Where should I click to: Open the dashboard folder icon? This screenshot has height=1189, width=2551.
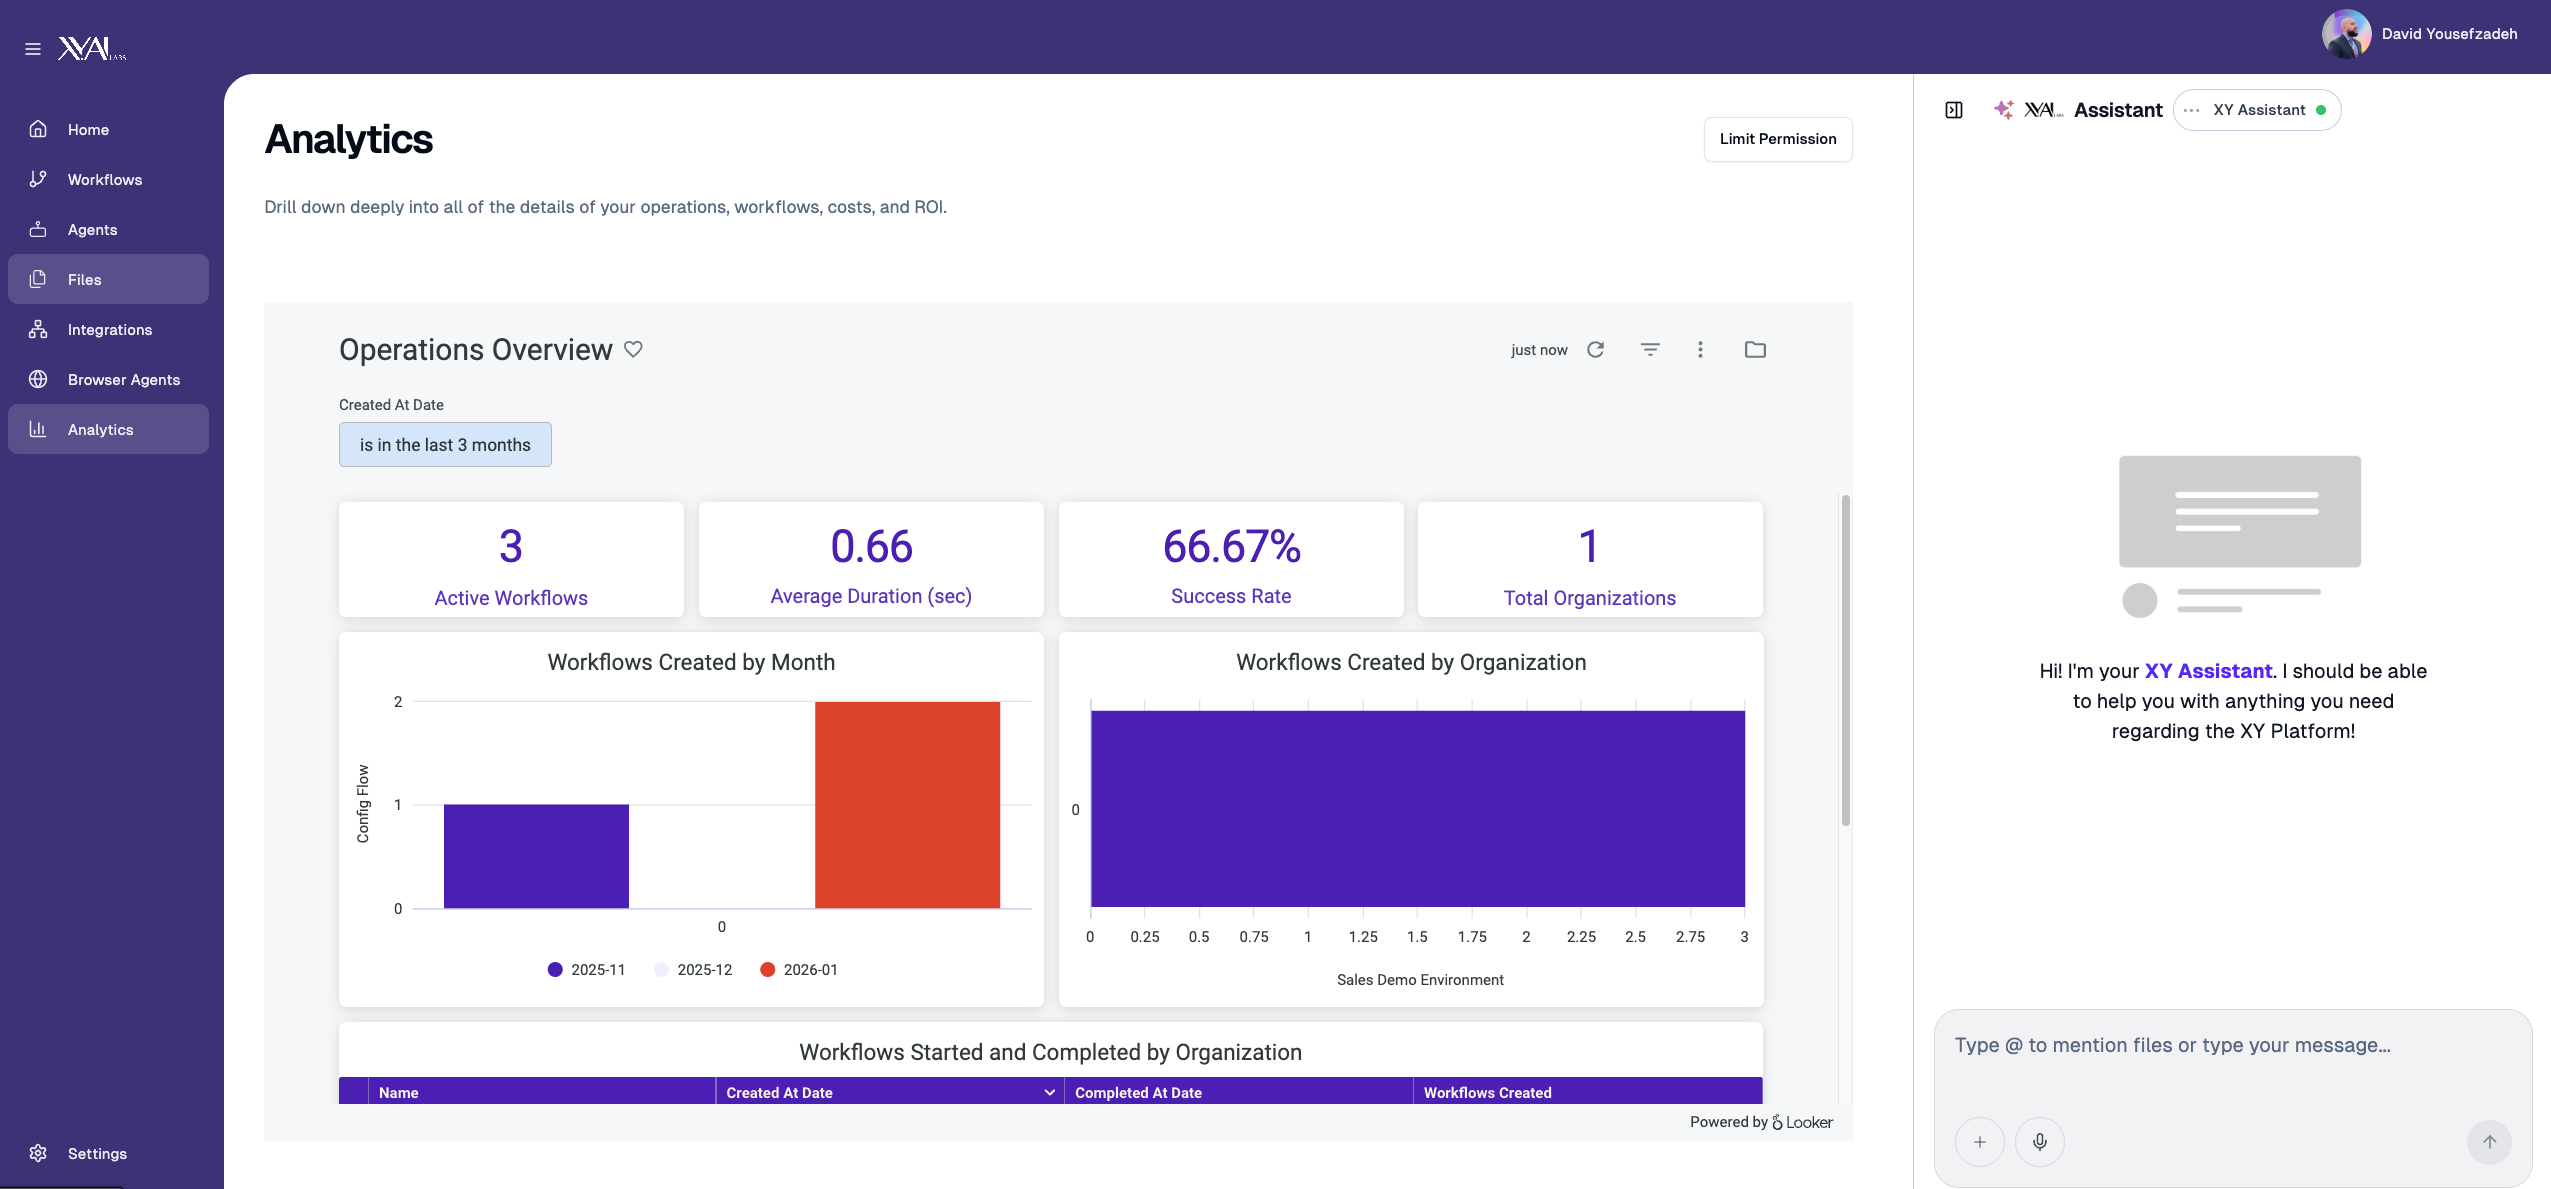point(1756,350)
